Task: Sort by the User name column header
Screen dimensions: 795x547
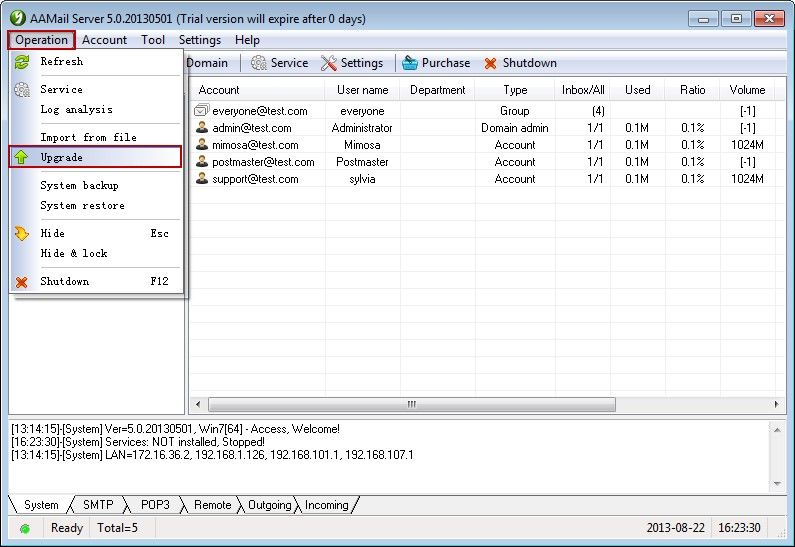Action: click(363, 90)
